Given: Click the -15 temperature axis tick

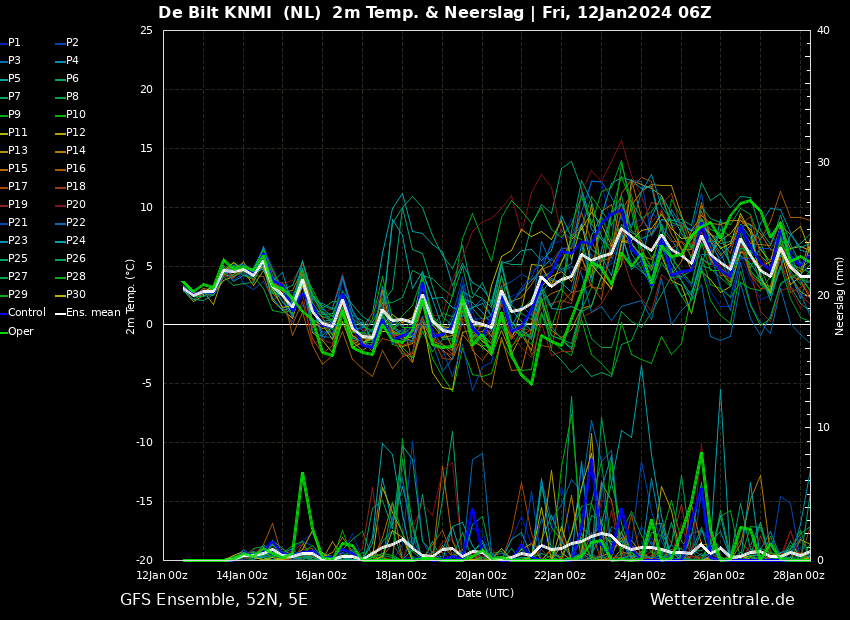Looking at the screenshot, I should (x=145, y=501).
